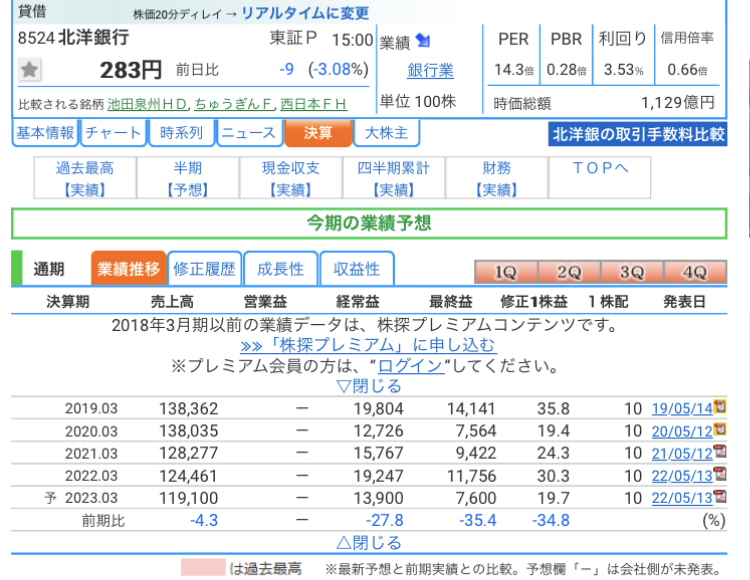Click the ログイン link
750x580 pixels.
coord(410,366)
